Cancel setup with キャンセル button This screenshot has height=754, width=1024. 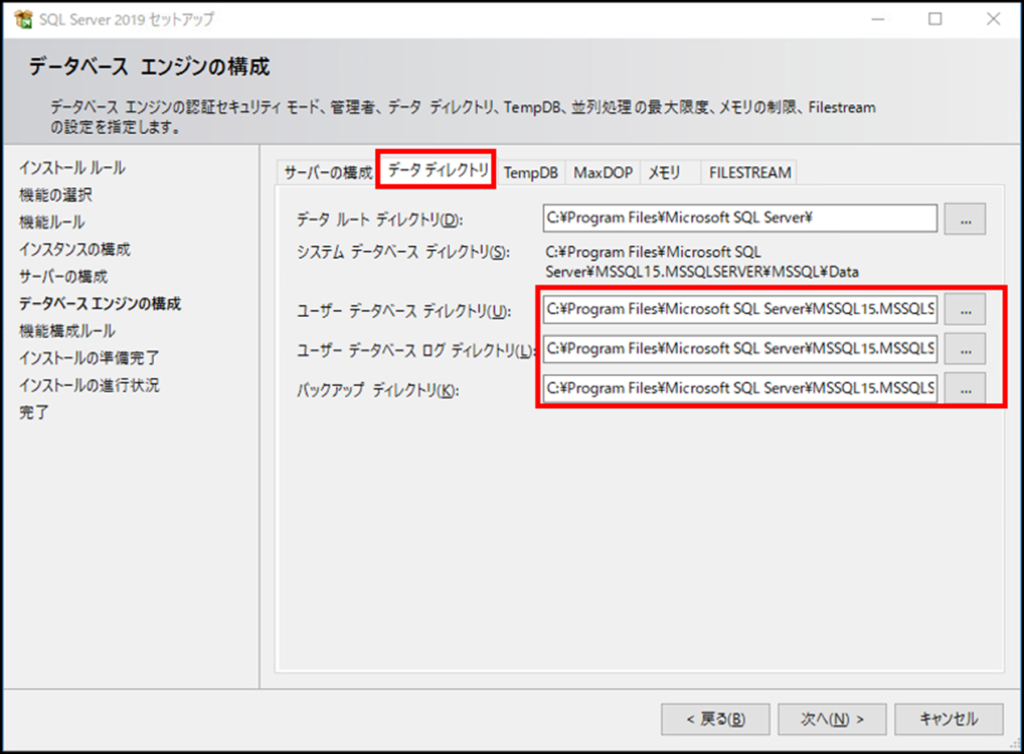coord(949,719)
